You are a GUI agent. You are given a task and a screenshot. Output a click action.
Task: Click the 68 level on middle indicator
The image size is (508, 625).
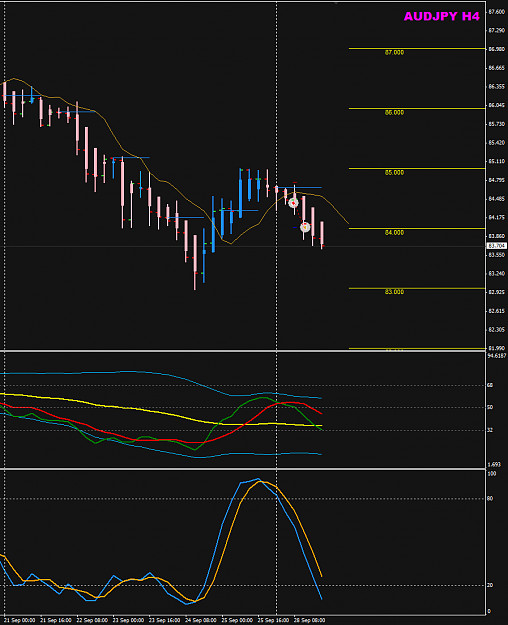(x=490, y=385)
